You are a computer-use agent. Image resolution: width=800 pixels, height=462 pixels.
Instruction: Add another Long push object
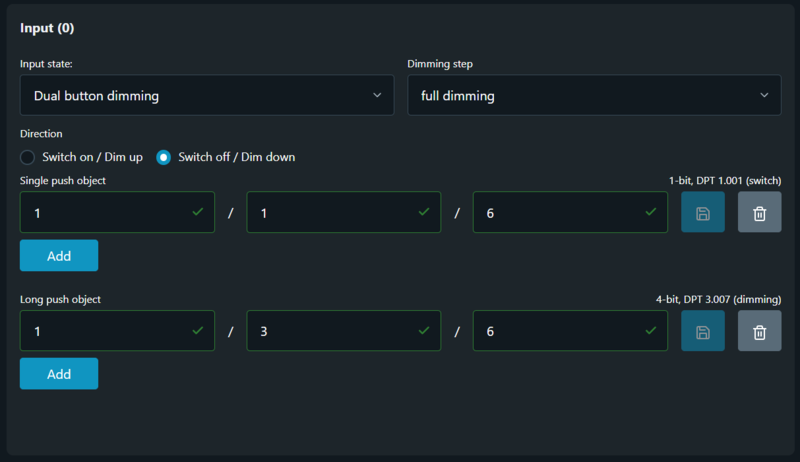(x=59, y=374)
